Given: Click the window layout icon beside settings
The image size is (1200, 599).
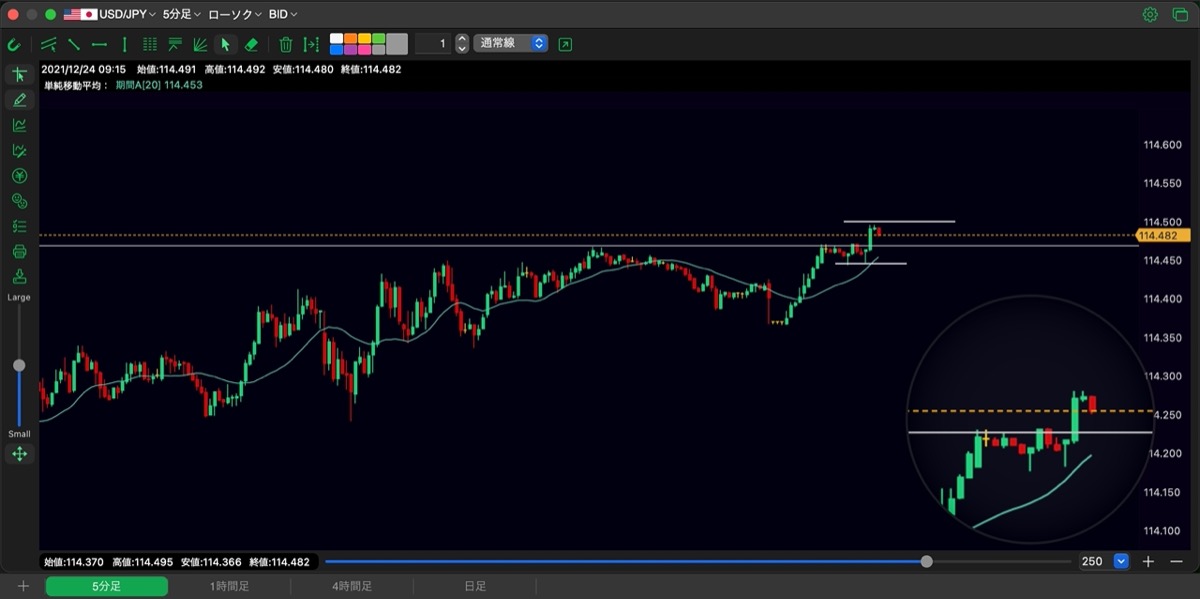Looking at the screenshot, I should [1178, 14].
